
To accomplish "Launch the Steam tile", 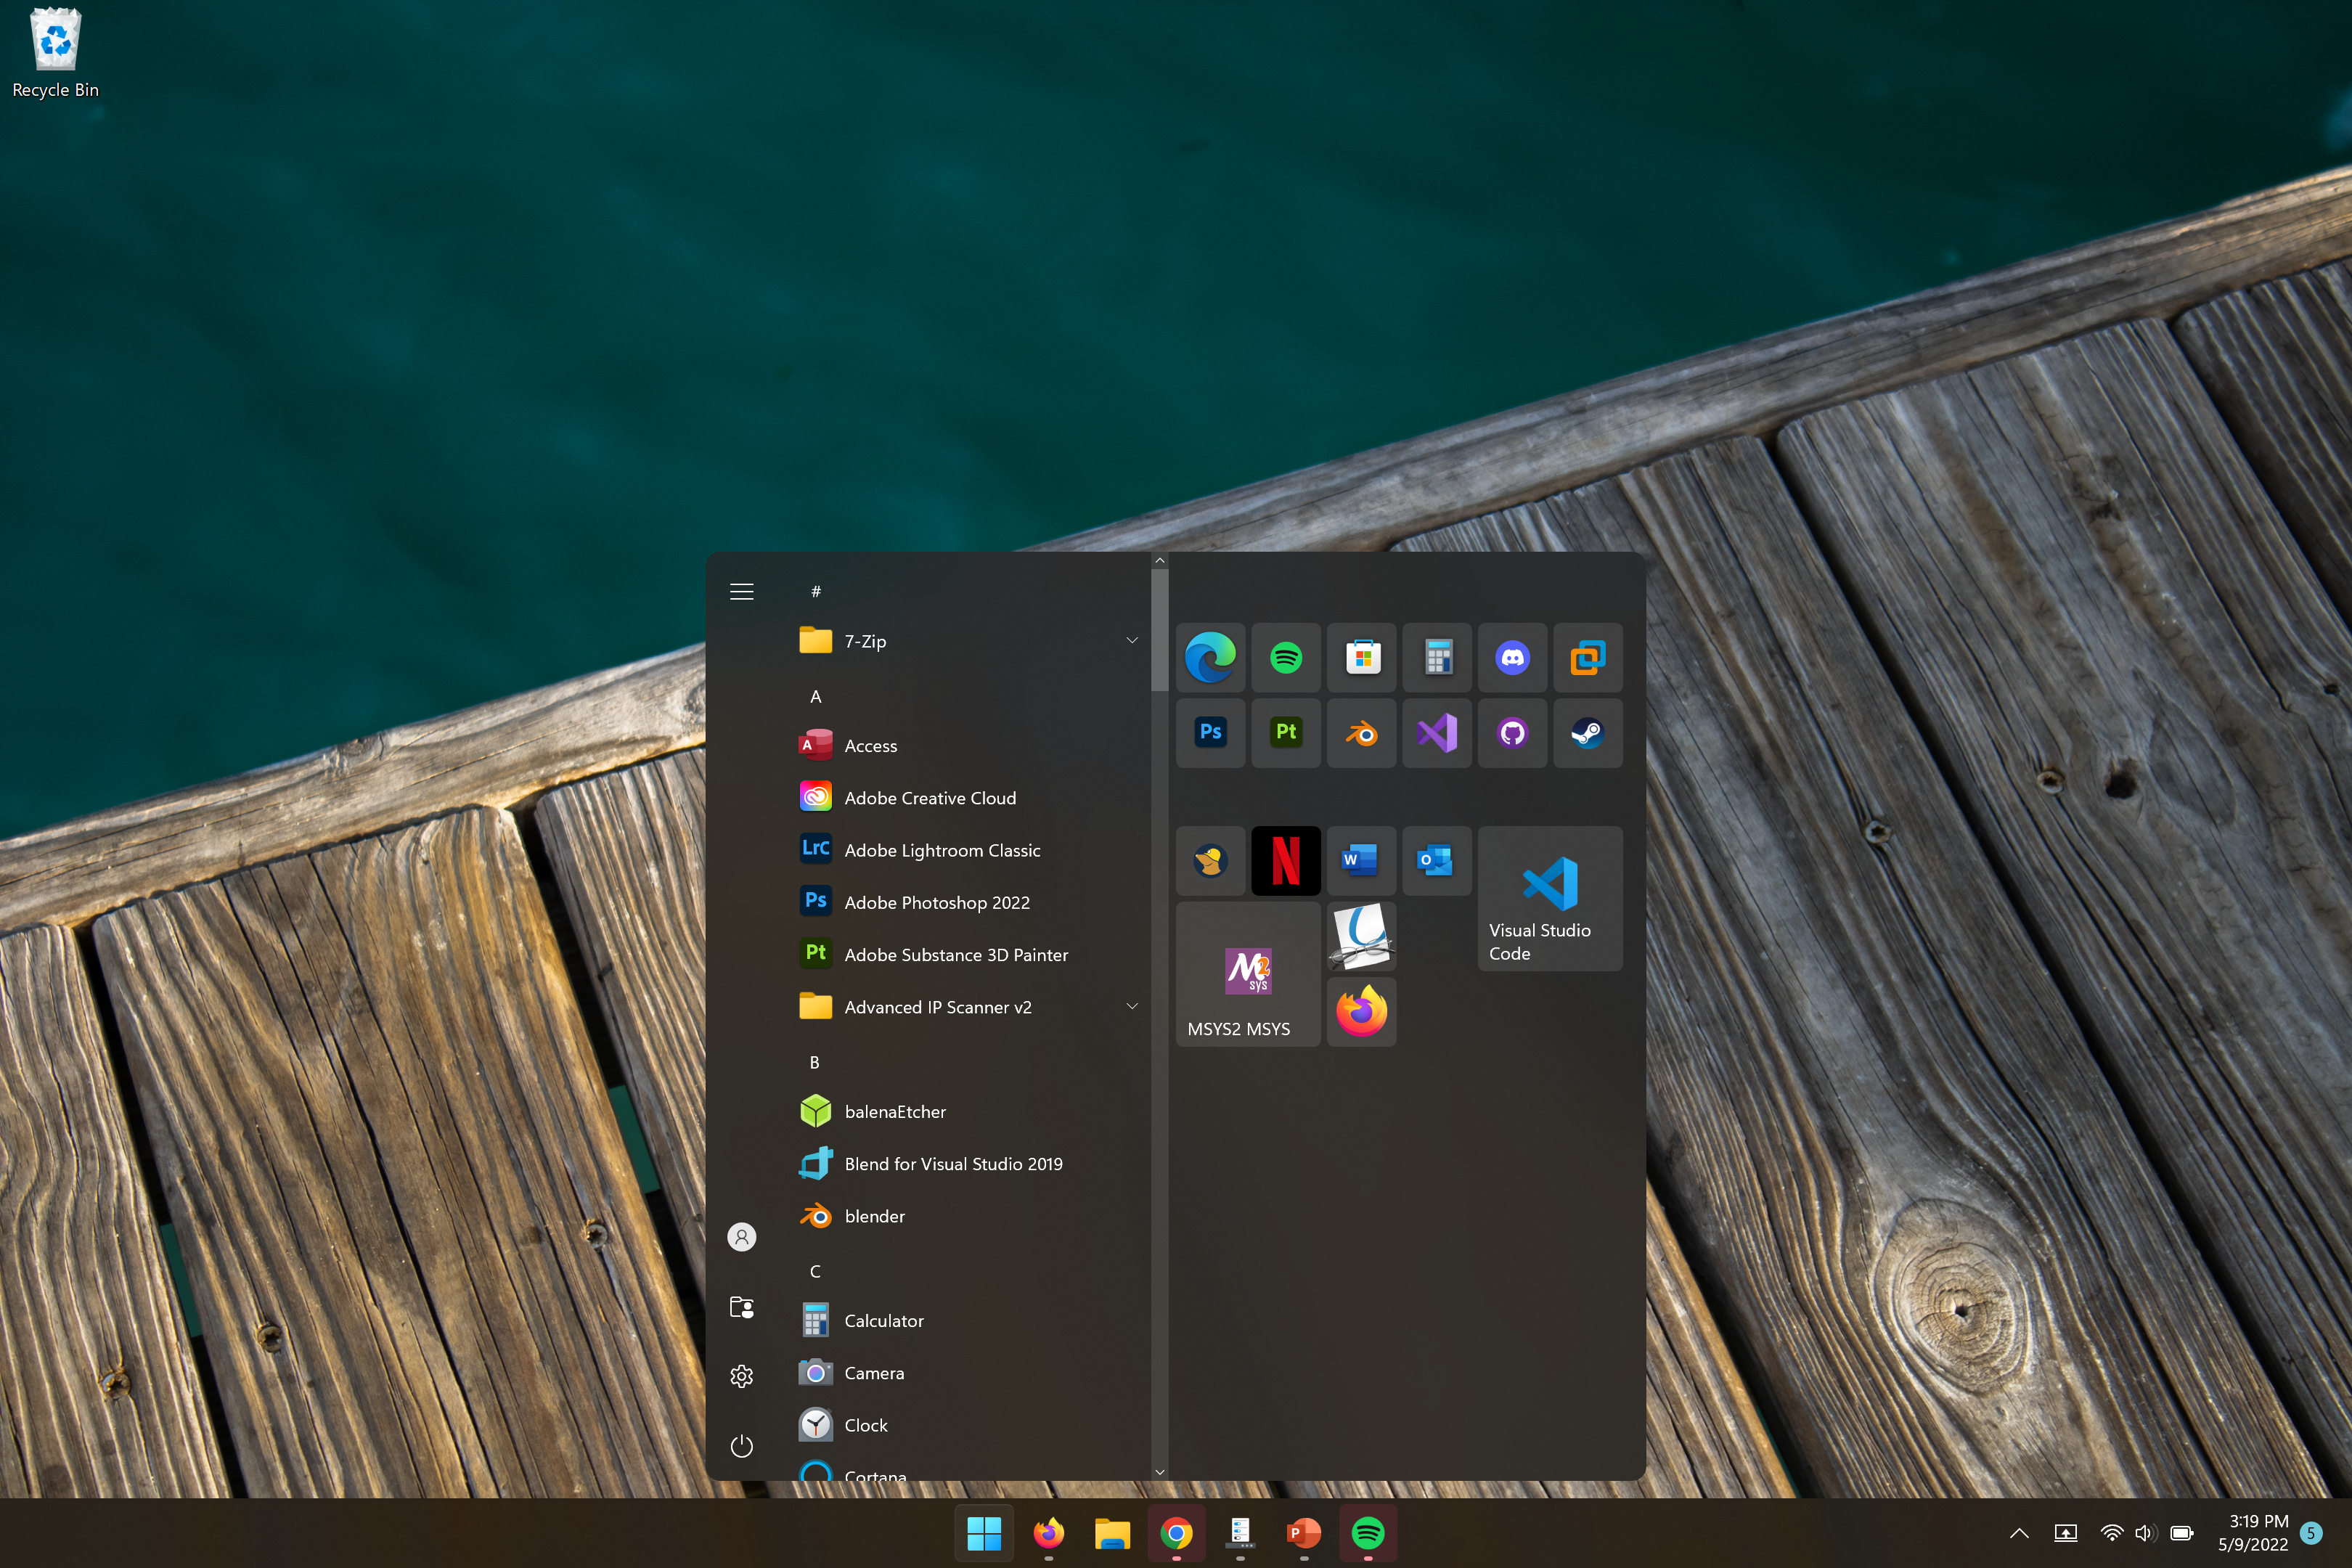I will (x=1587, y=734).
